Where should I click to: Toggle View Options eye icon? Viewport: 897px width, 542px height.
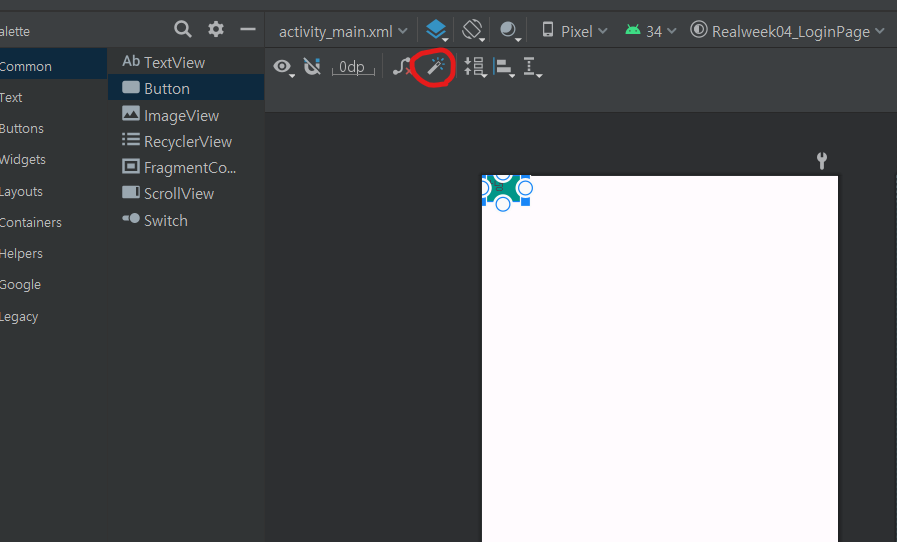pyautogui.click(x=283, y=68)
